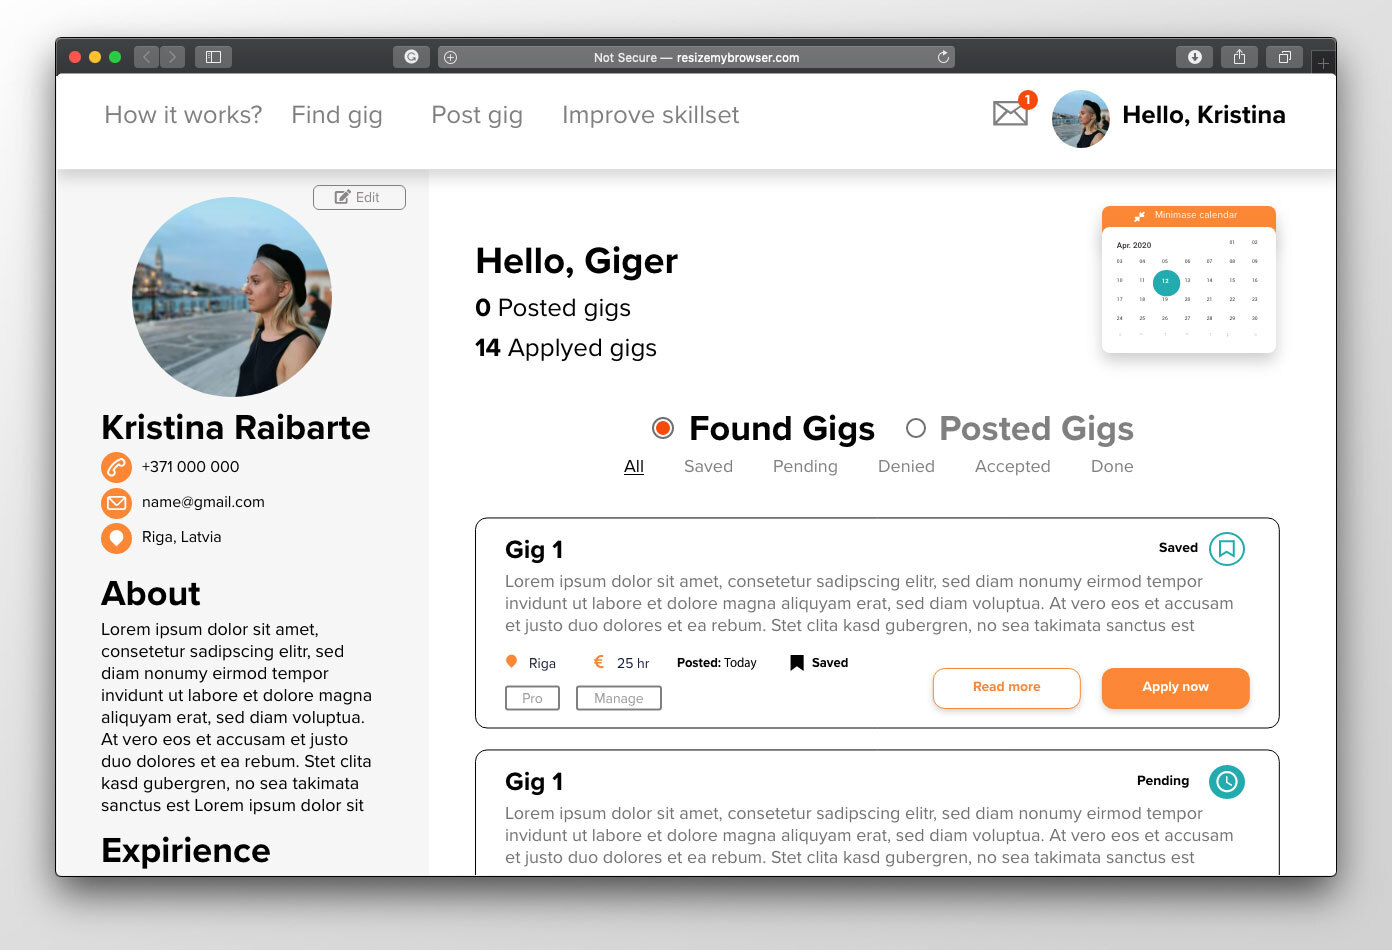The image size is (1392, 950).
Task: Click the teal clock Pending icon
Action: pos(1227,781)
